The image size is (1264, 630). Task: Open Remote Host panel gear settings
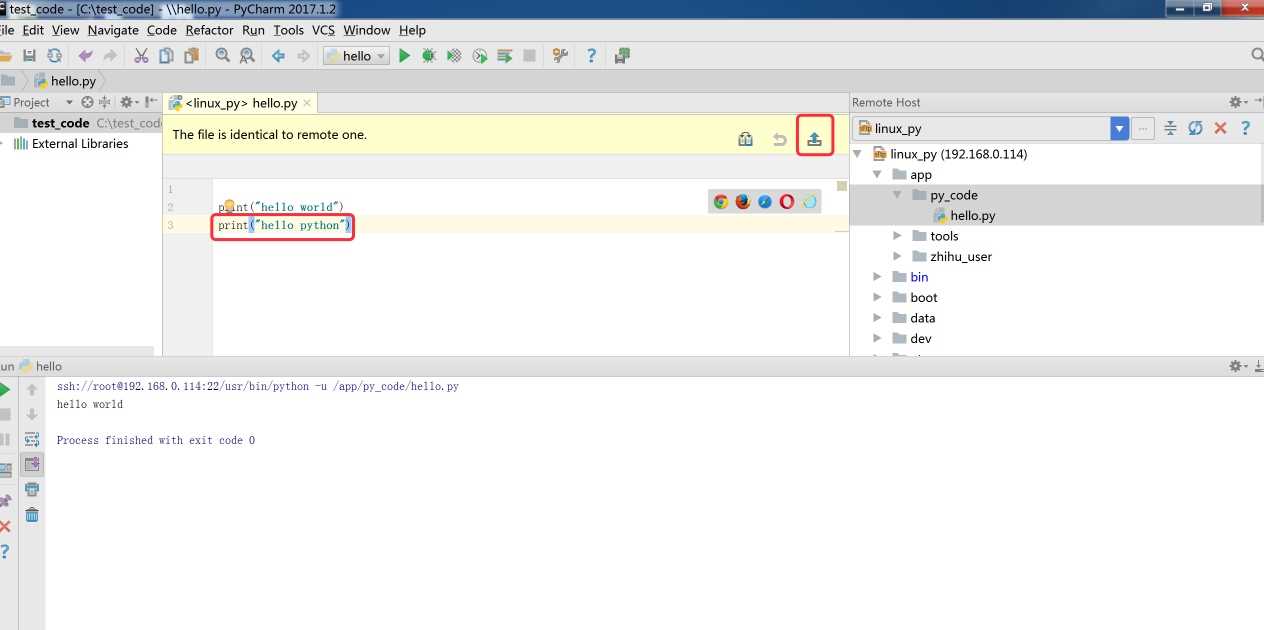click(x=1237, y=102)
